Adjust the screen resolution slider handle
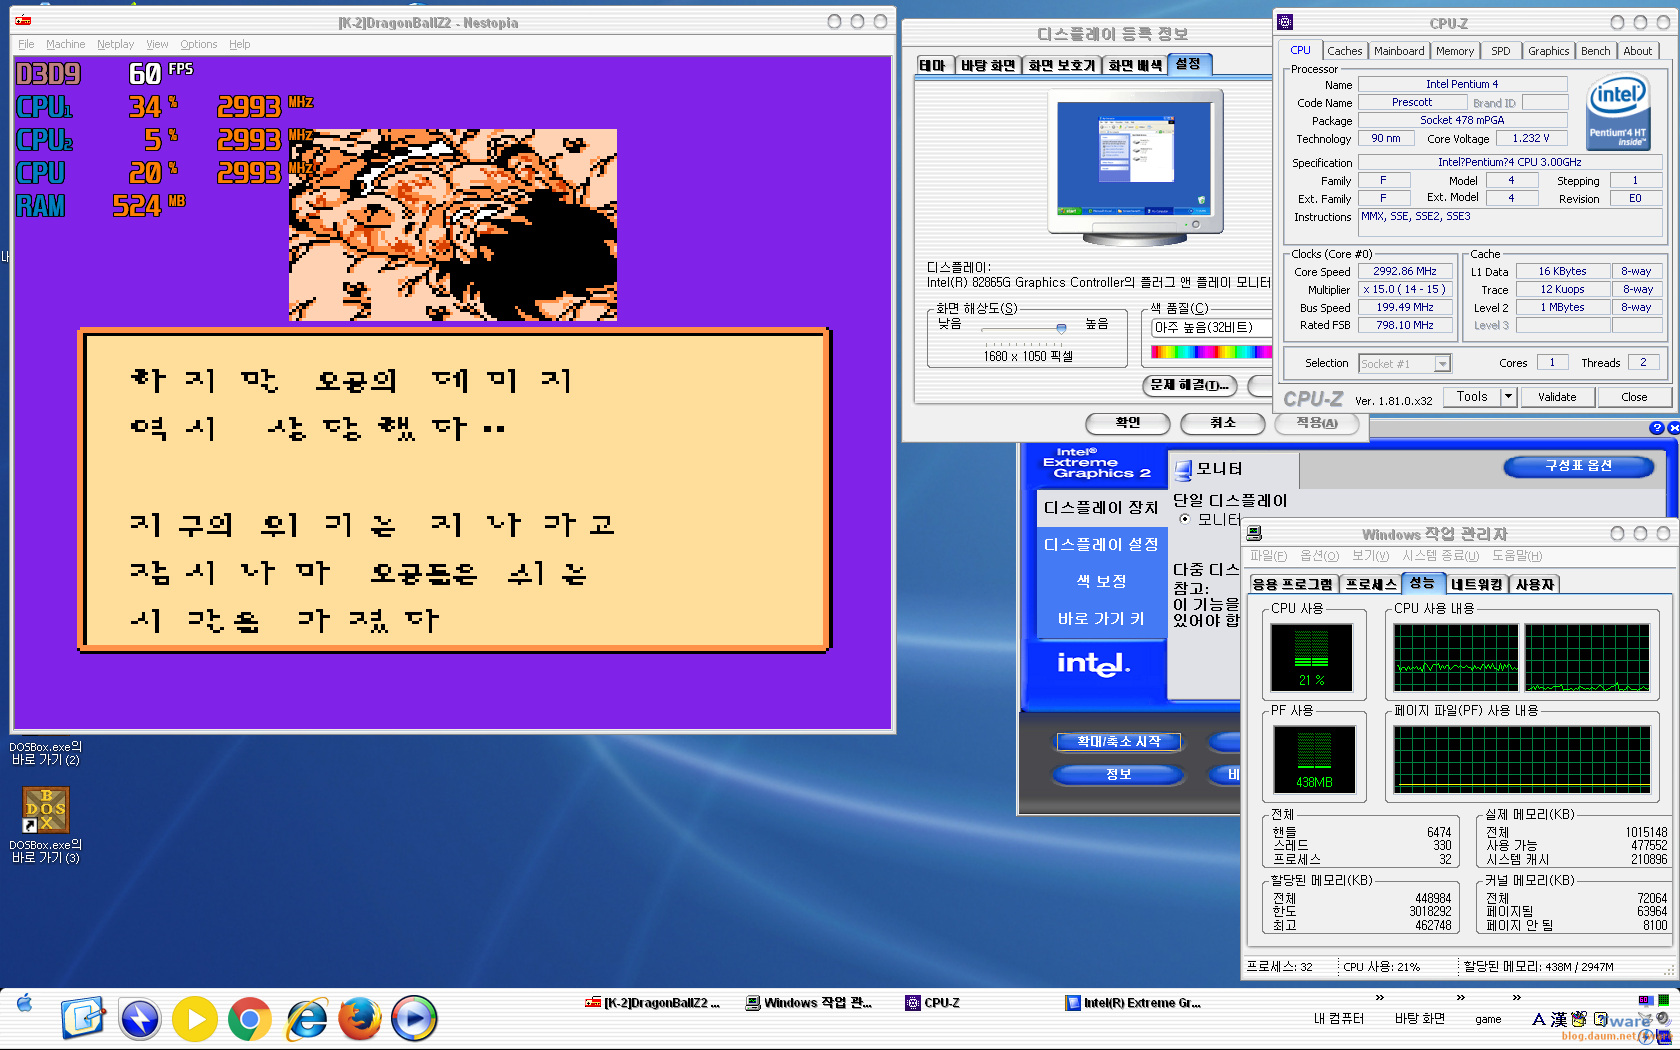1680x1050 pixels. coord(1061,328)
